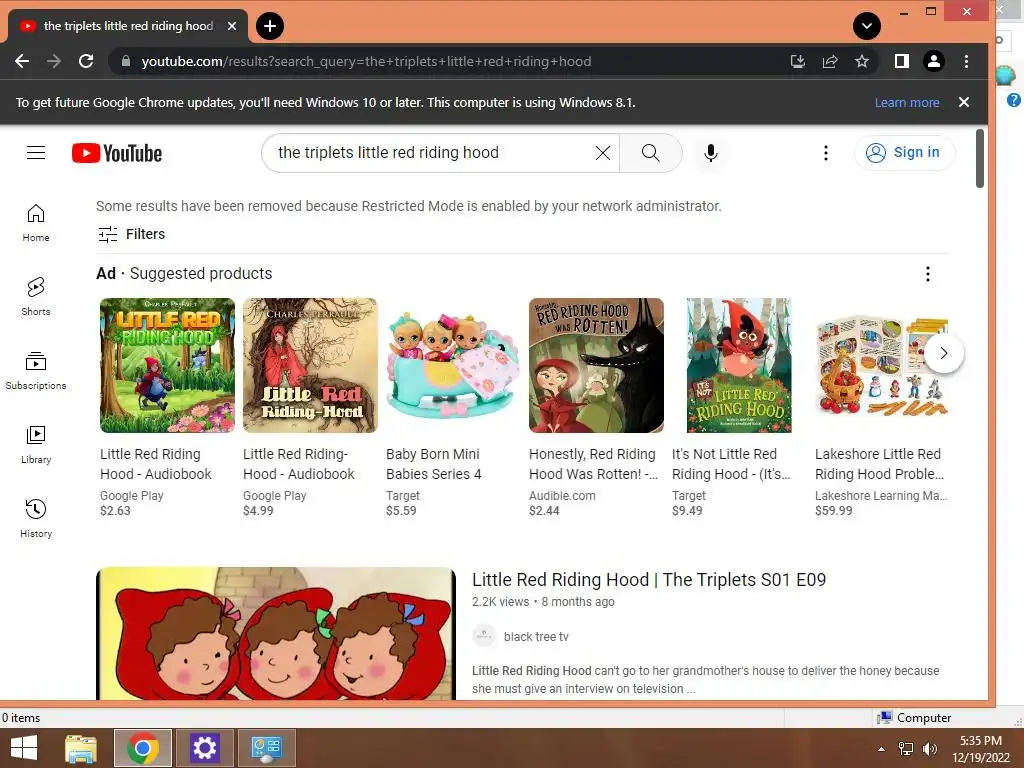1024x768 pixels.
Task: Open the YouTube guide hamburger menu
Action: click(36, 153)
